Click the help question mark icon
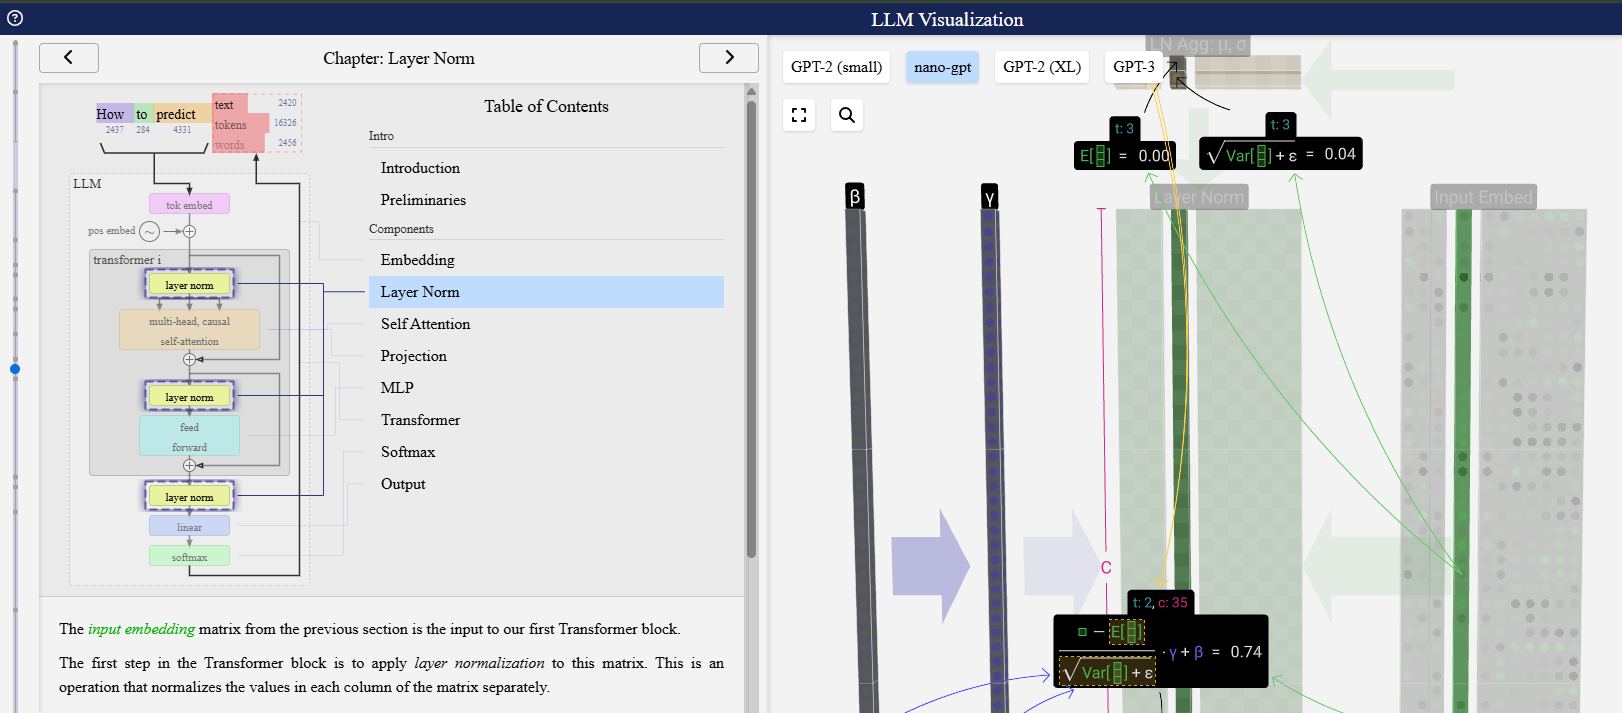The height and width of the screenshot is (713, 1622). (14, 18)
